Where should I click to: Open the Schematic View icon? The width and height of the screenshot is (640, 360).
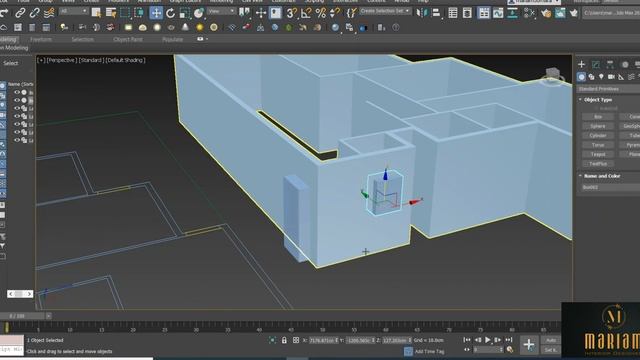tap(513, 13)
